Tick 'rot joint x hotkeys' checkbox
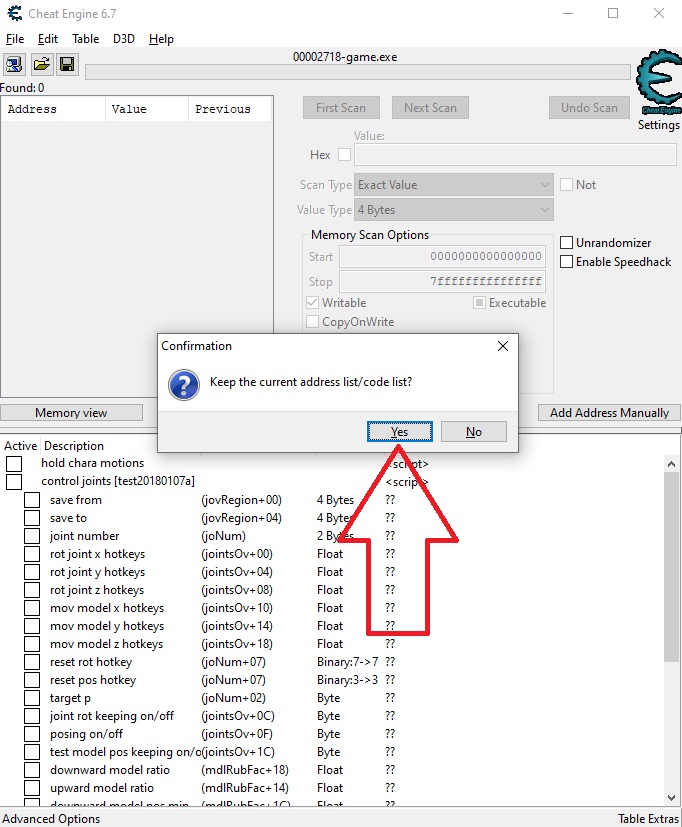 tap(32, 554)
